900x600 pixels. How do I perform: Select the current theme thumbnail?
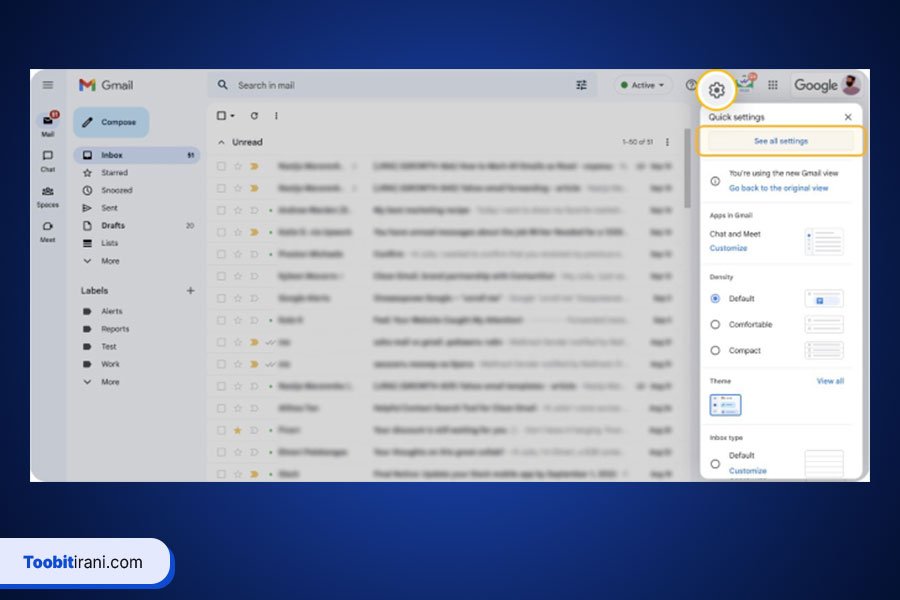[x=725, y=405]
